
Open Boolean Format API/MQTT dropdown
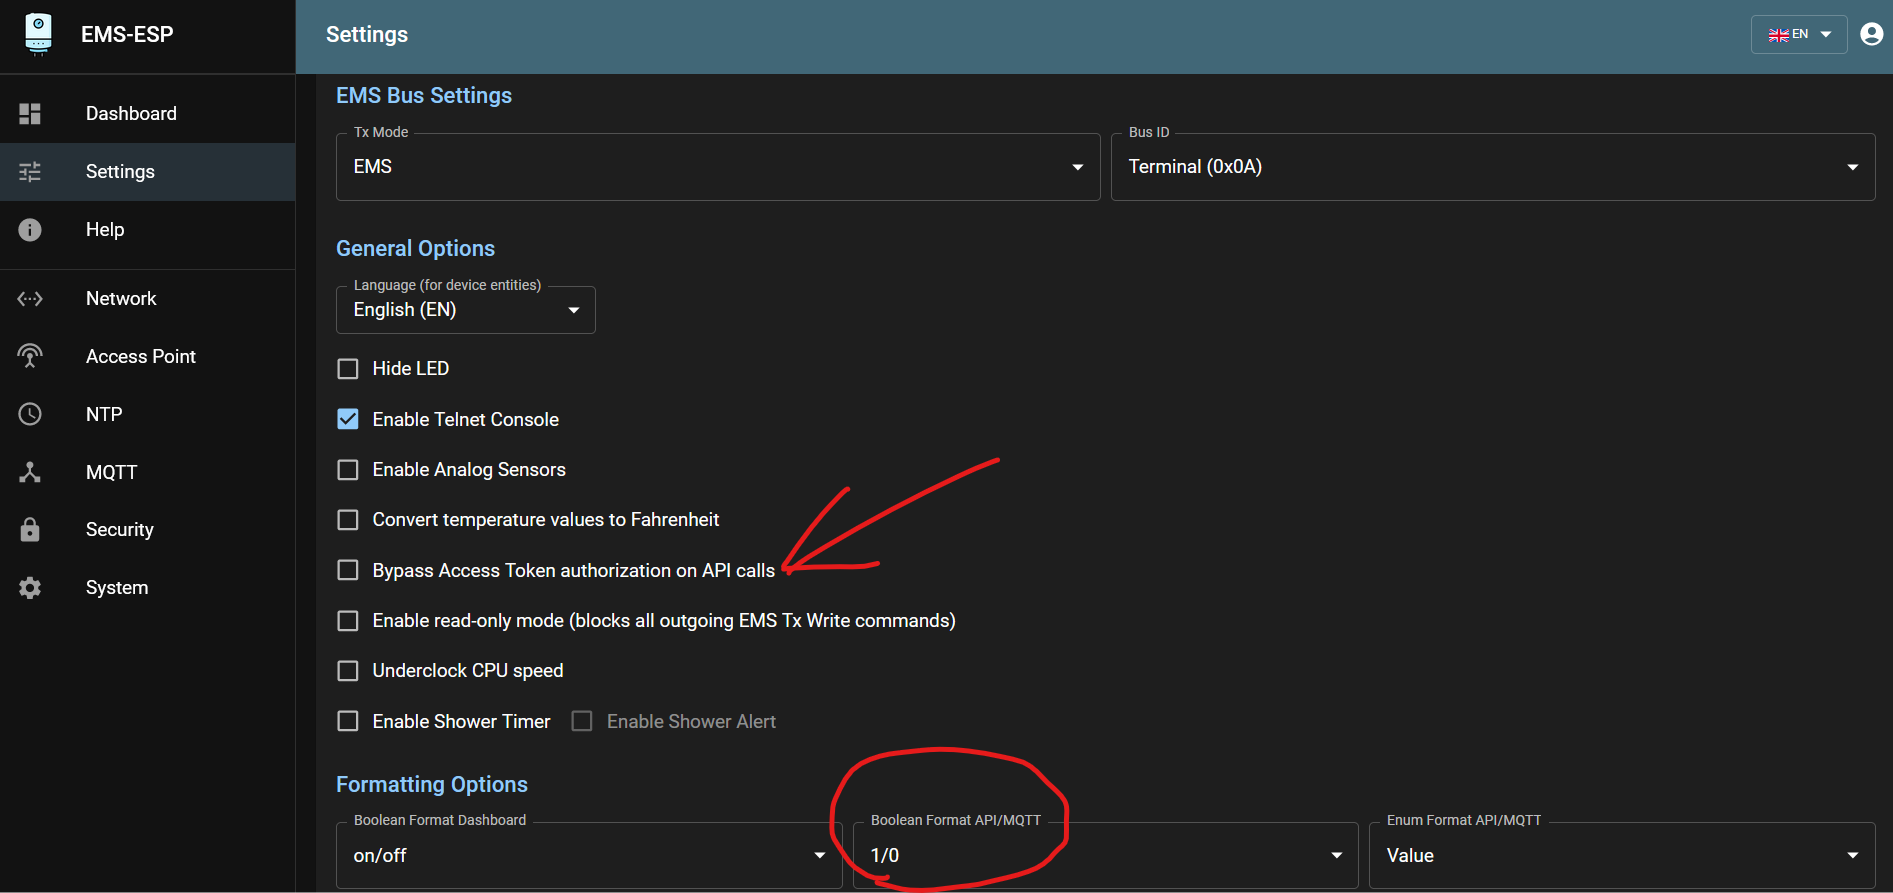point(1105,855)
